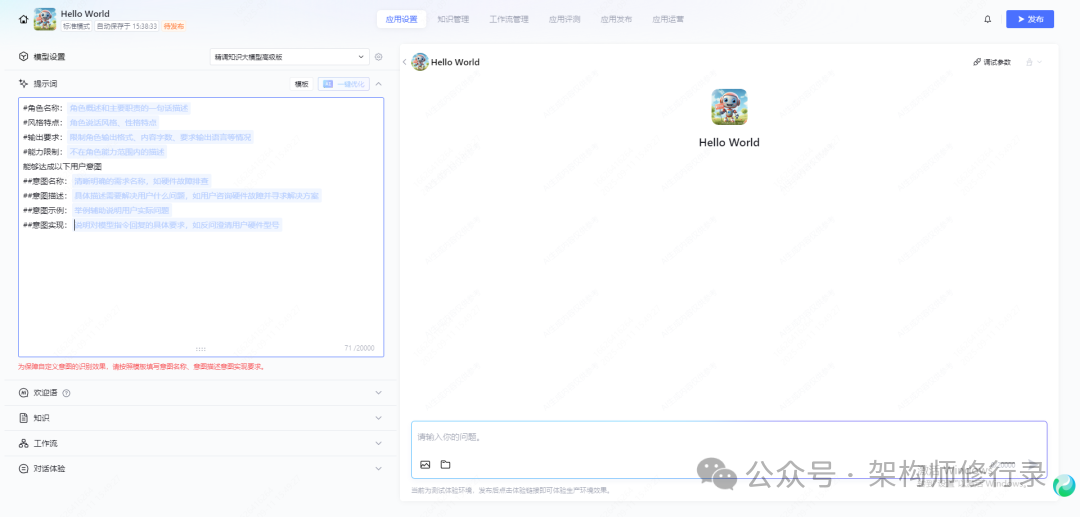1080x517 pixels.
Task: Click the 标准模式 tag
Action: click(x=76, y=26)
